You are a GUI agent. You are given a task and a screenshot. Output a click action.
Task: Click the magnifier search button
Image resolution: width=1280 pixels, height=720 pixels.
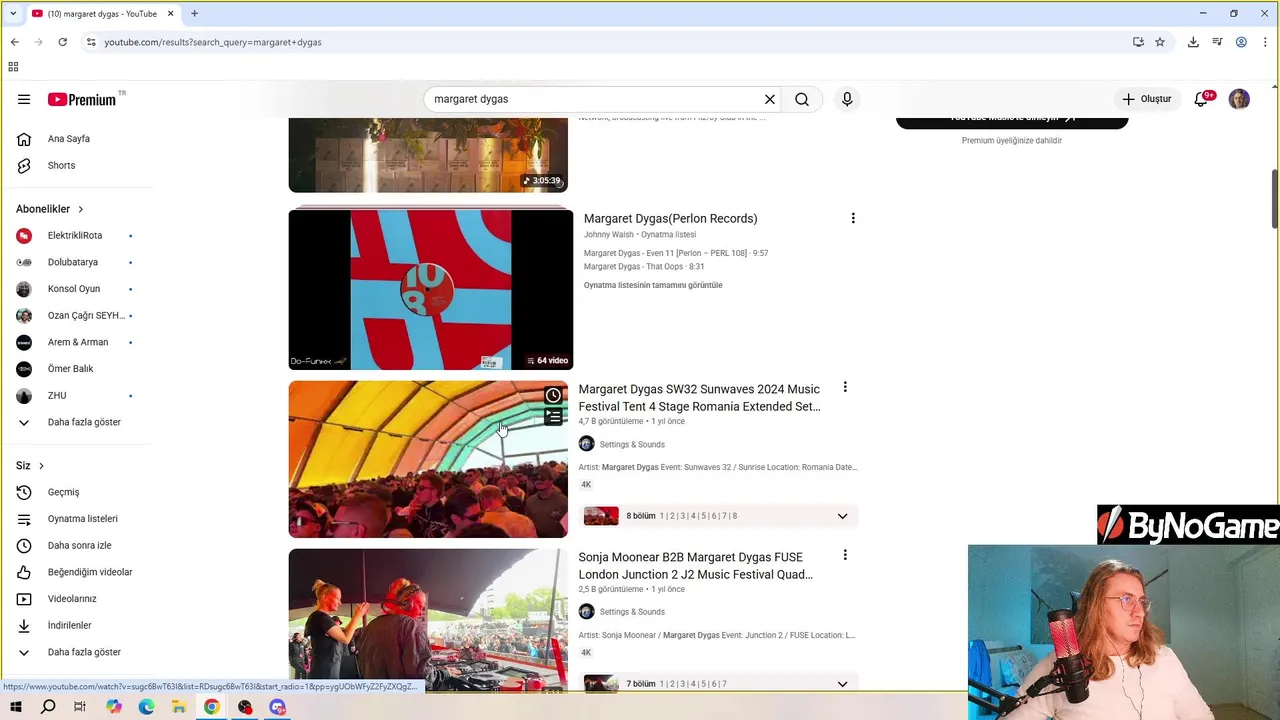coord(802,99)
